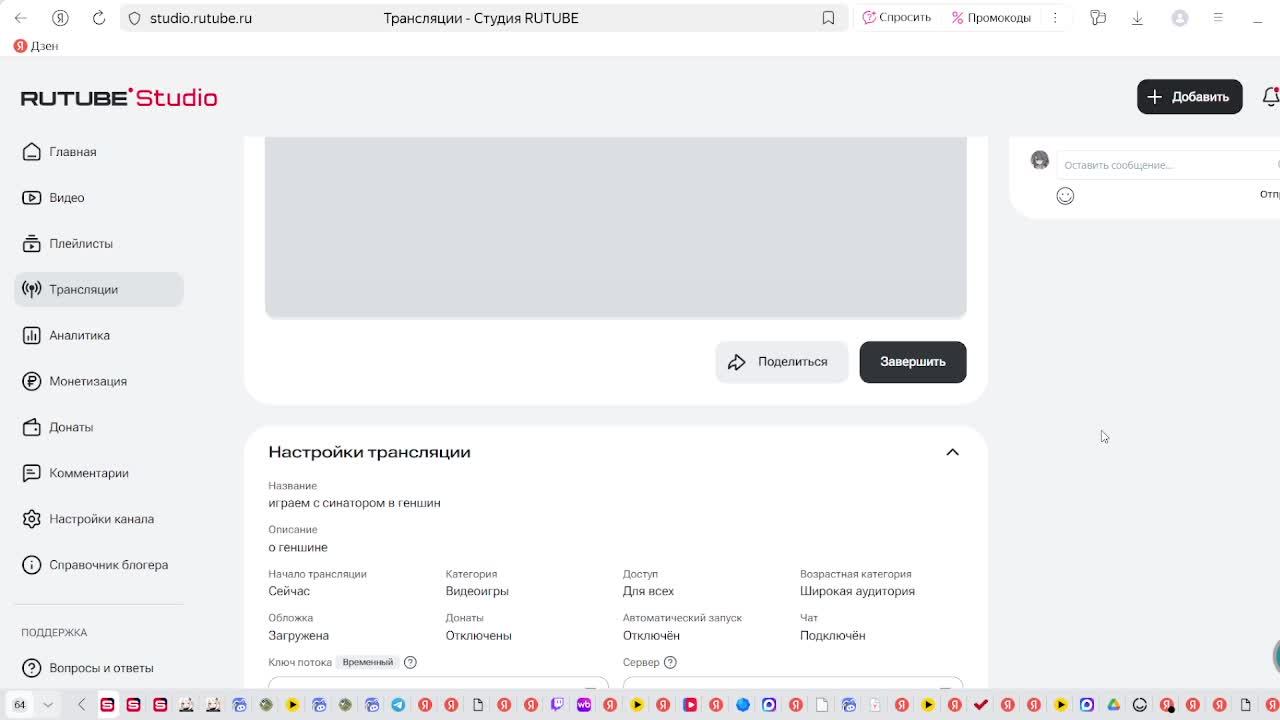This screenshot has width=1280, height=720.
Task: Open the browser extensions icon
Action: pyautogui.click(x=1098, y=18)
